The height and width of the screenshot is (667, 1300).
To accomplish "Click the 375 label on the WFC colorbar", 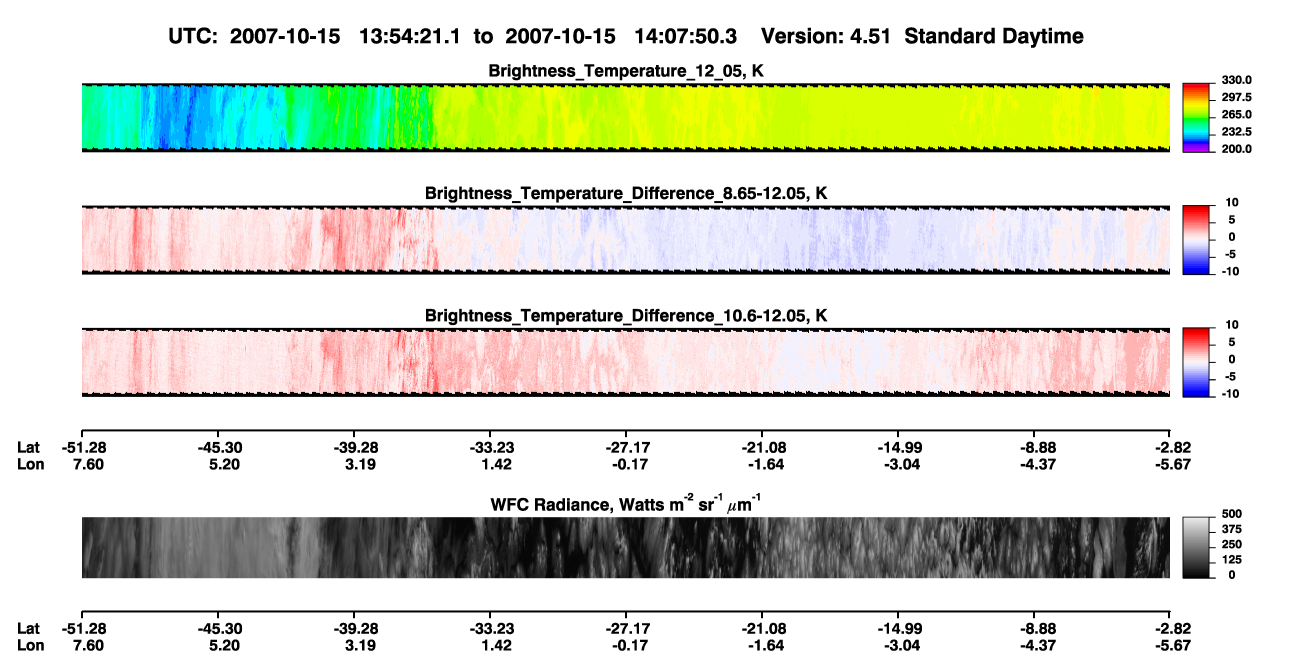I will (1232, 529).
